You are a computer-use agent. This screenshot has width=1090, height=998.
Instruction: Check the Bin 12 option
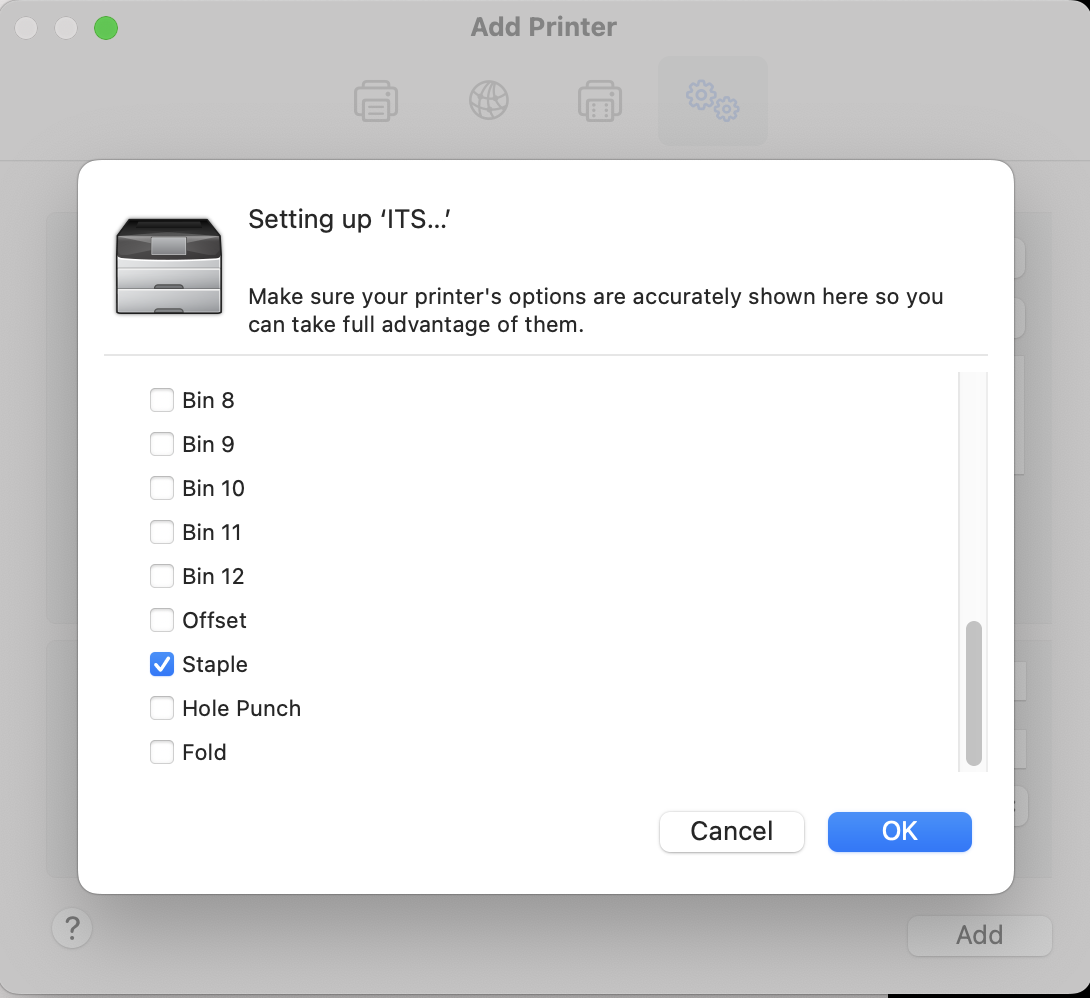162,576
